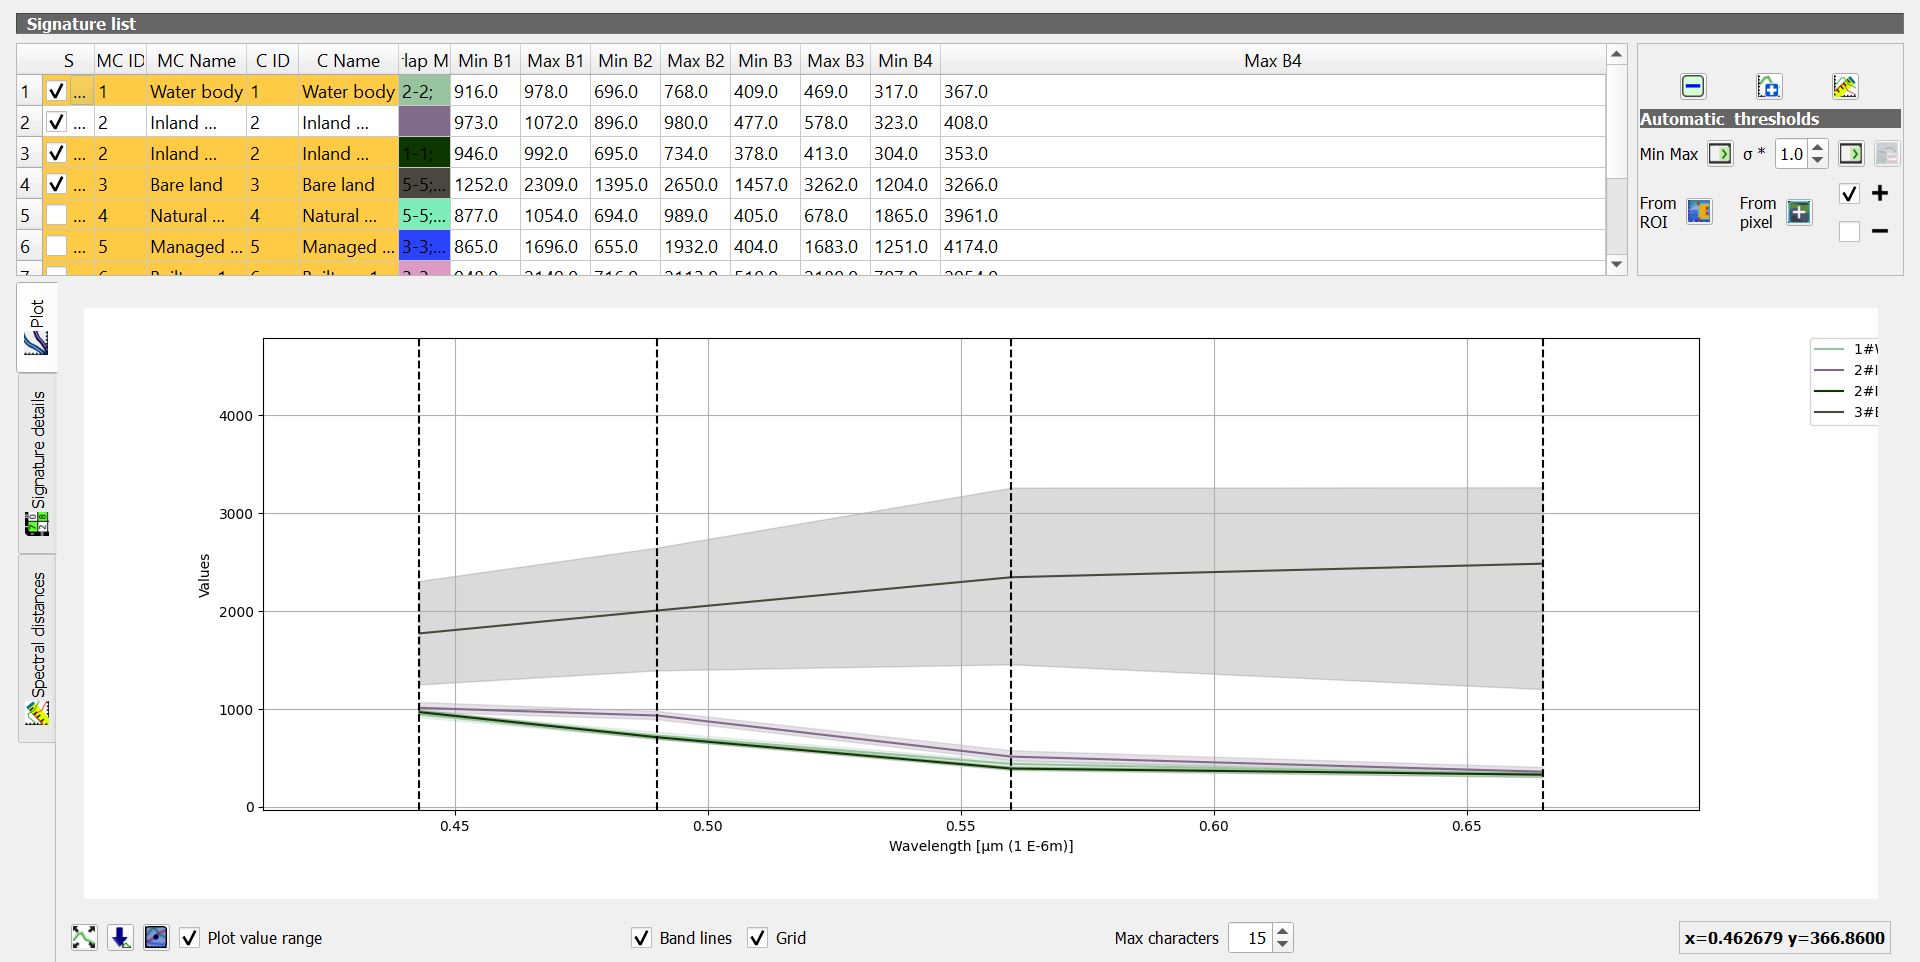Switch to the Signature details tab
Viewport: 1920px width, 962px height.
tap(38, 462)
